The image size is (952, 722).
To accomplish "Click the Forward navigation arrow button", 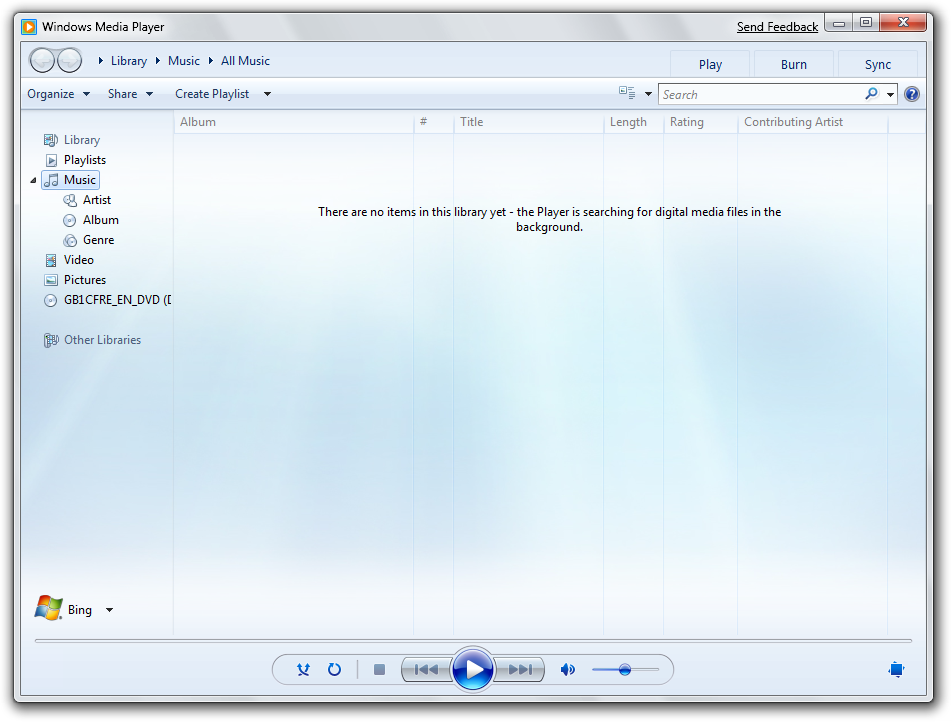I will click(69, 60).
